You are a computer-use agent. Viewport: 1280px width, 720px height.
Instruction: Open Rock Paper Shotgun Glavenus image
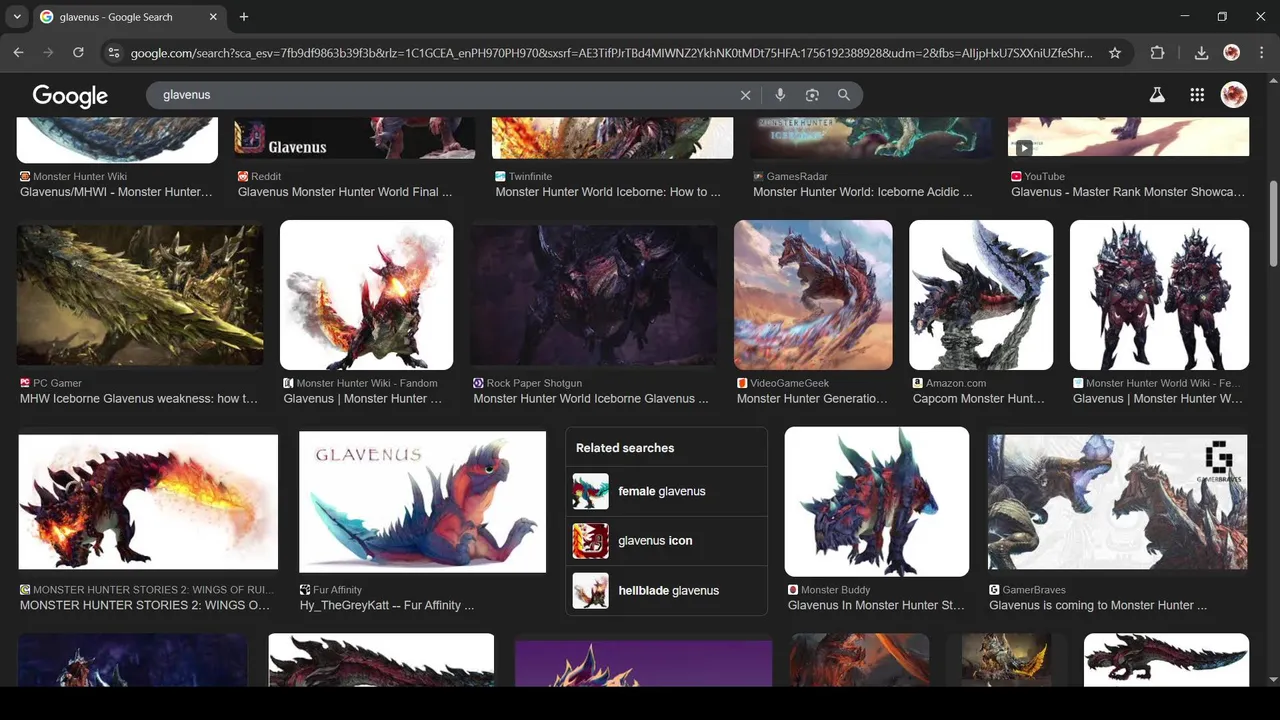[x=594, y=295]
